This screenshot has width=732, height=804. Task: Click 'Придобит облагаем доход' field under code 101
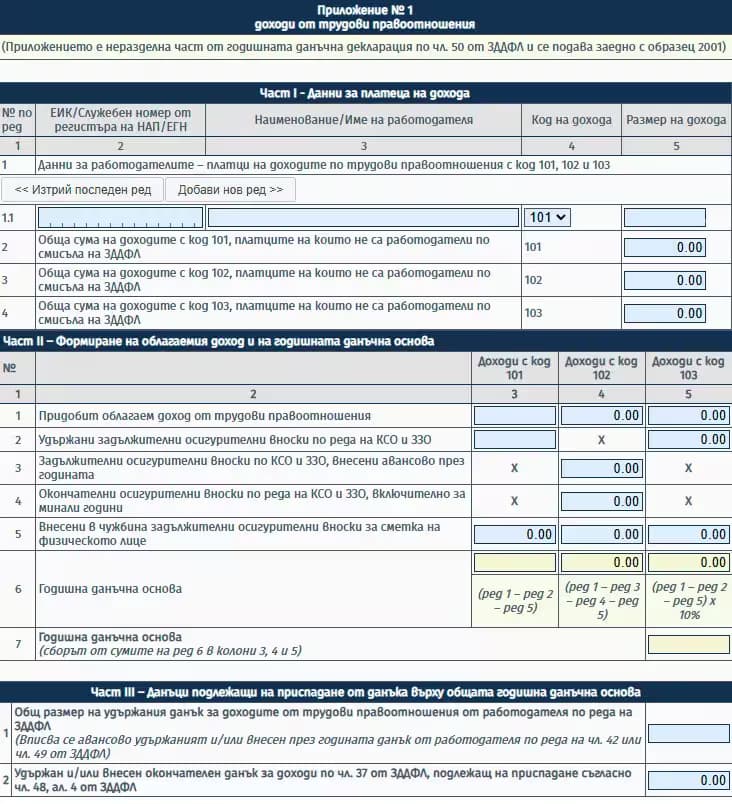coord(514,415)
